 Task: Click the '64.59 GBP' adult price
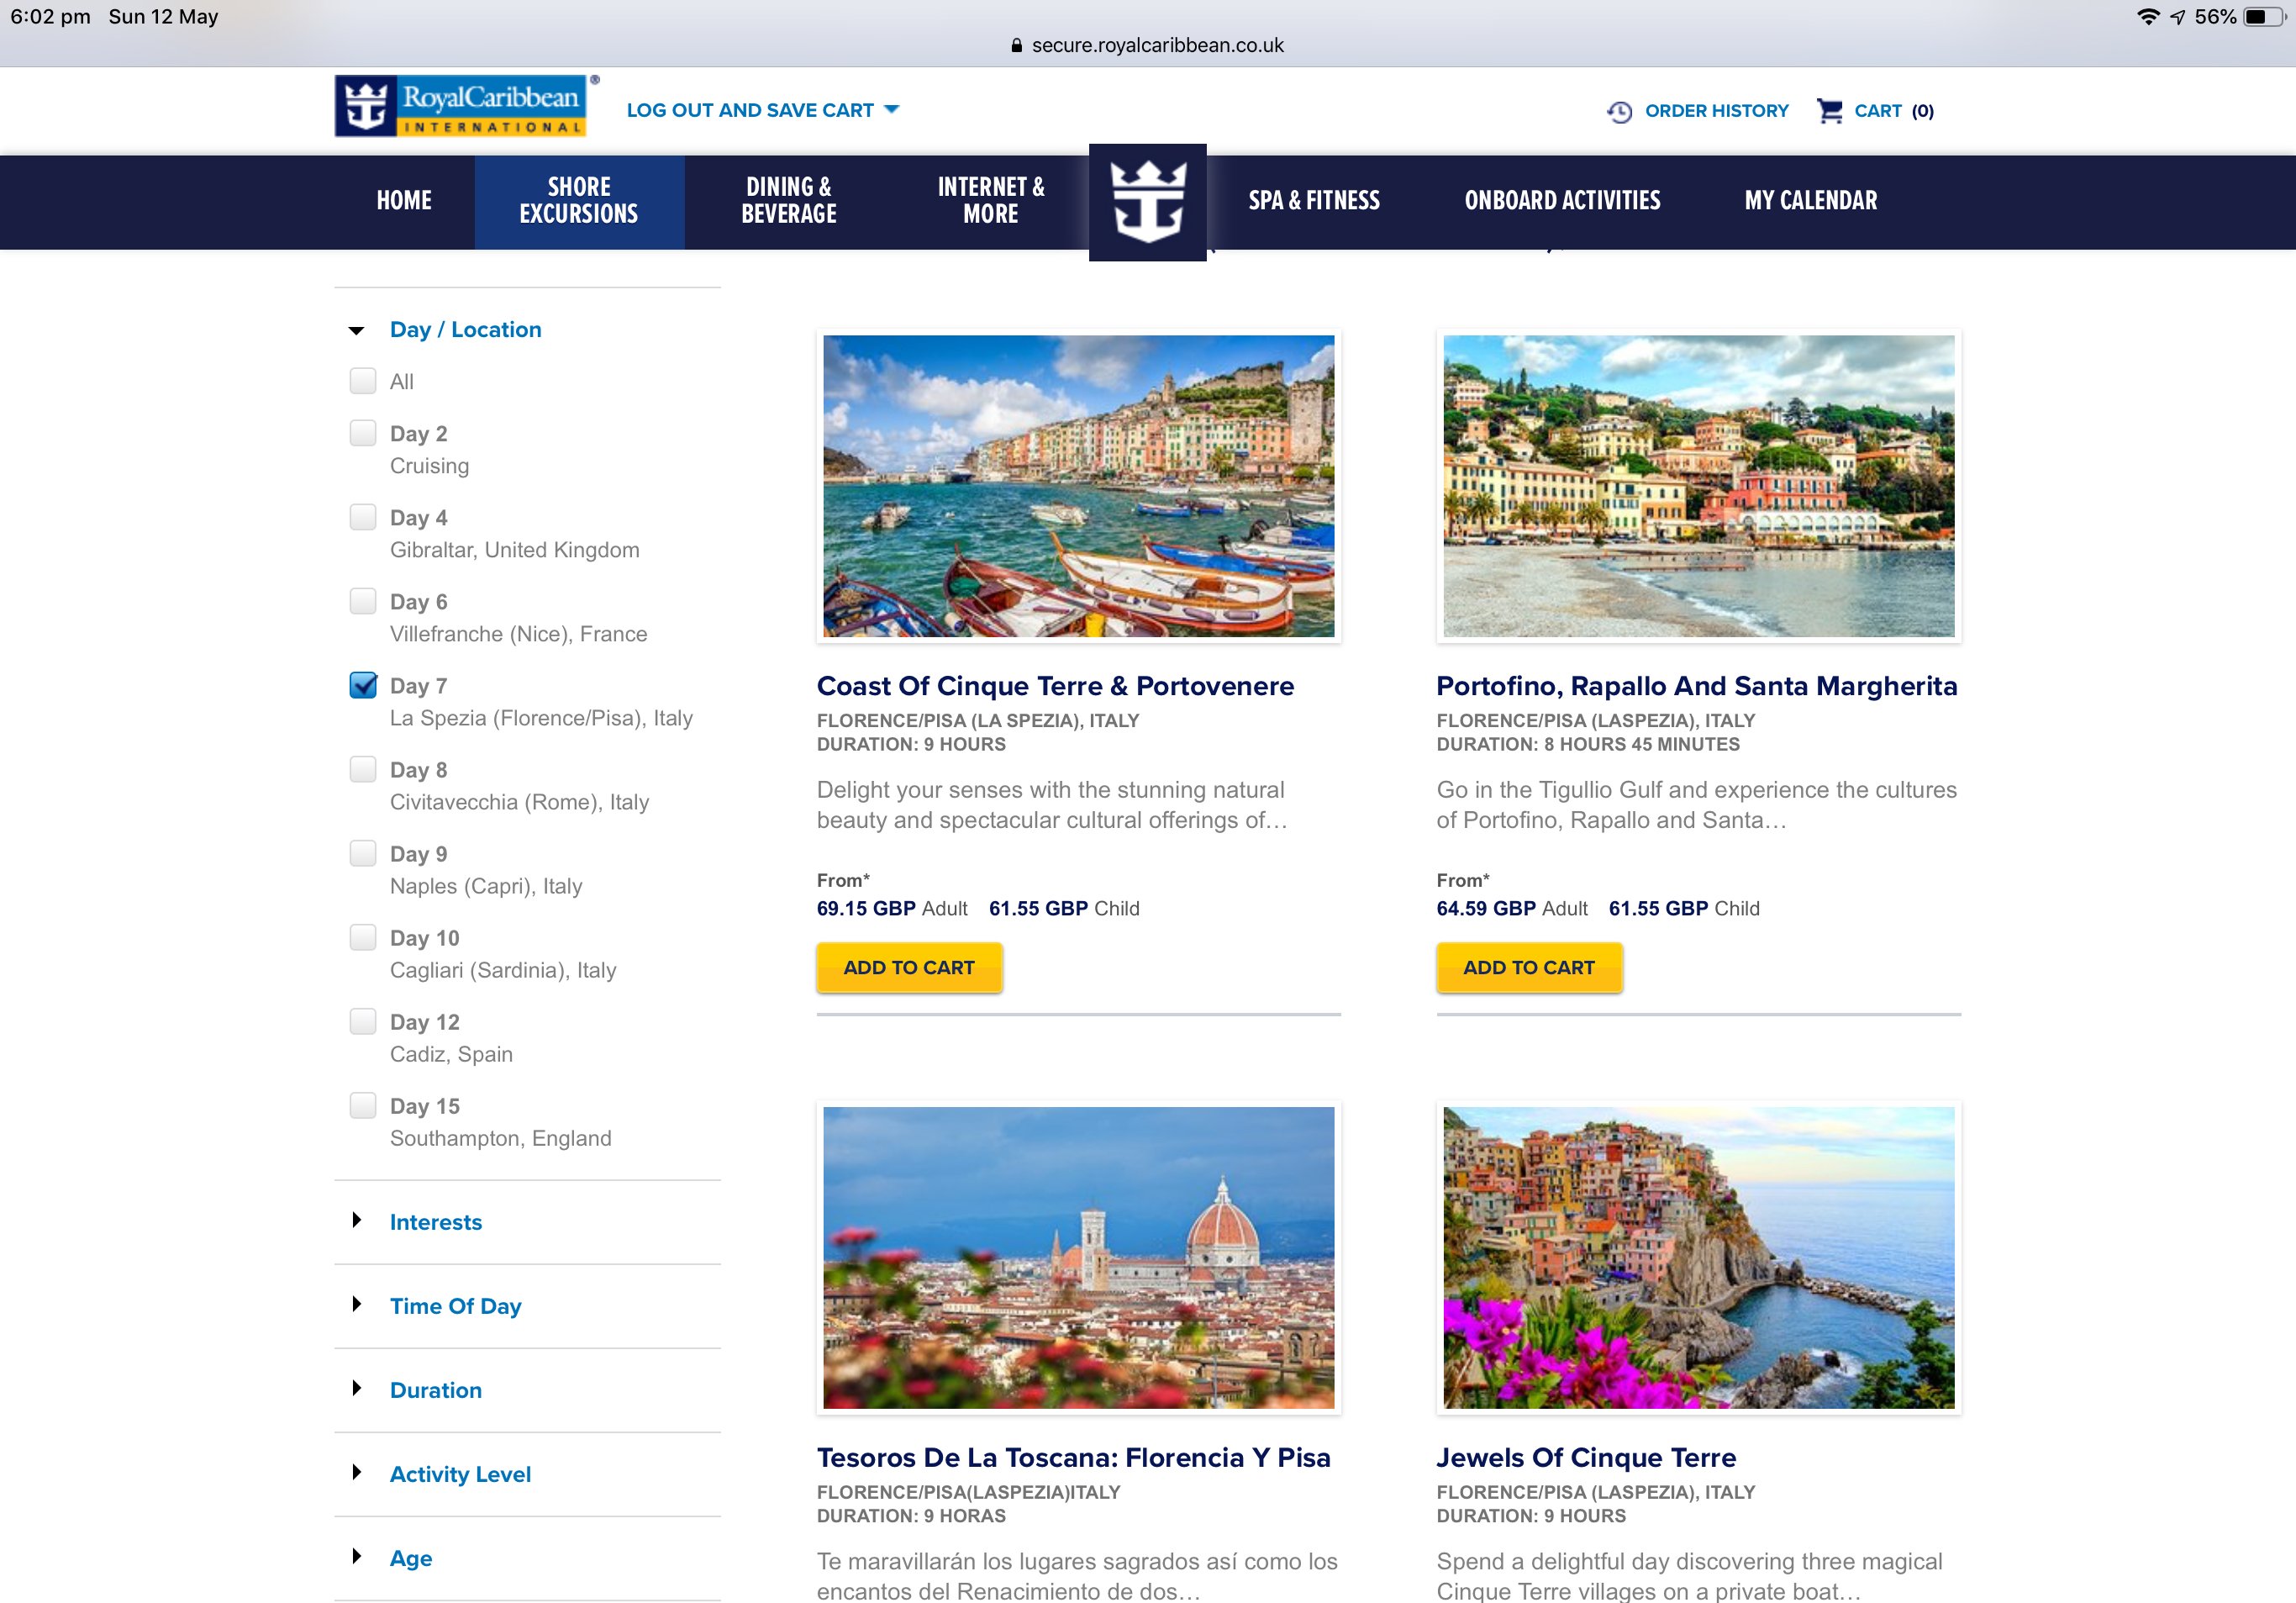point(1486,908)
